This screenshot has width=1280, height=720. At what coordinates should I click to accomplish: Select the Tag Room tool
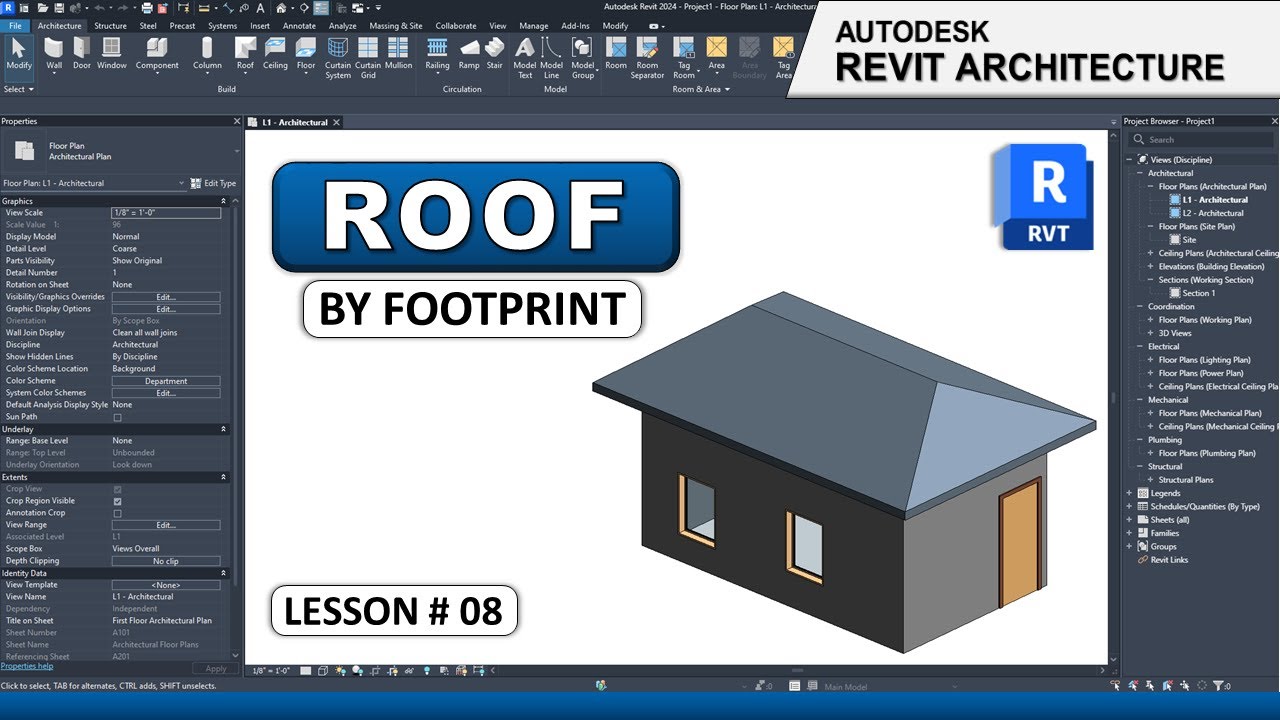(684, 58)
